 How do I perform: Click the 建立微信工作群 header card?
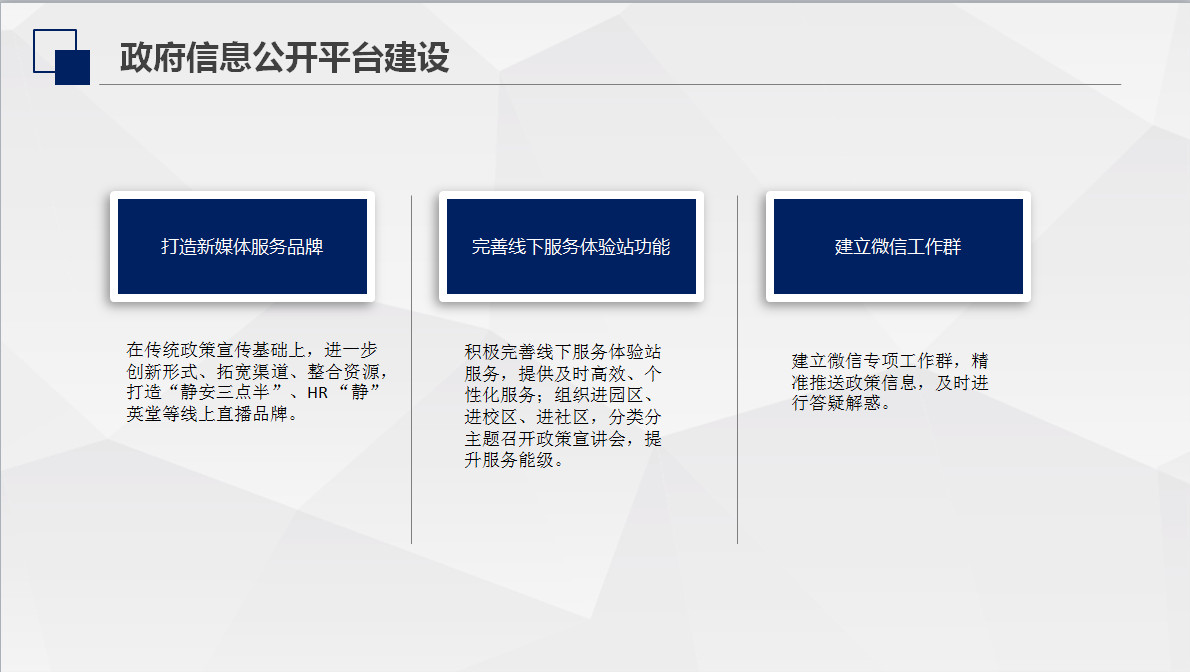click(x=897, y=246)
